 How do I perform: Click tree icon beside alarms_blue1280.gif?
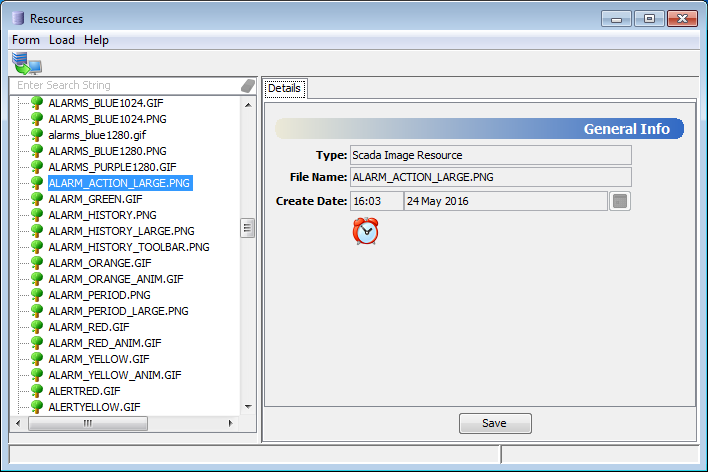click(37, 135)
